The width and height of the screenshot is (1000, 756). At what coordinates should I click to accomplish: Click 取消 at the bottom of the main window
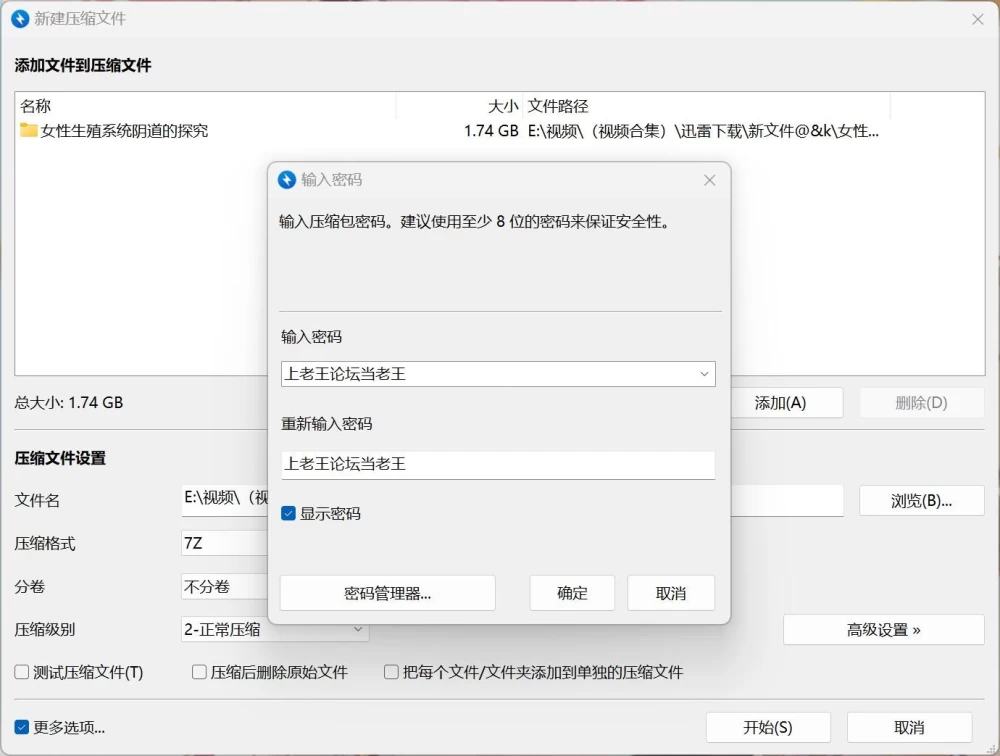pyautogui.click(x=909, y=727)
